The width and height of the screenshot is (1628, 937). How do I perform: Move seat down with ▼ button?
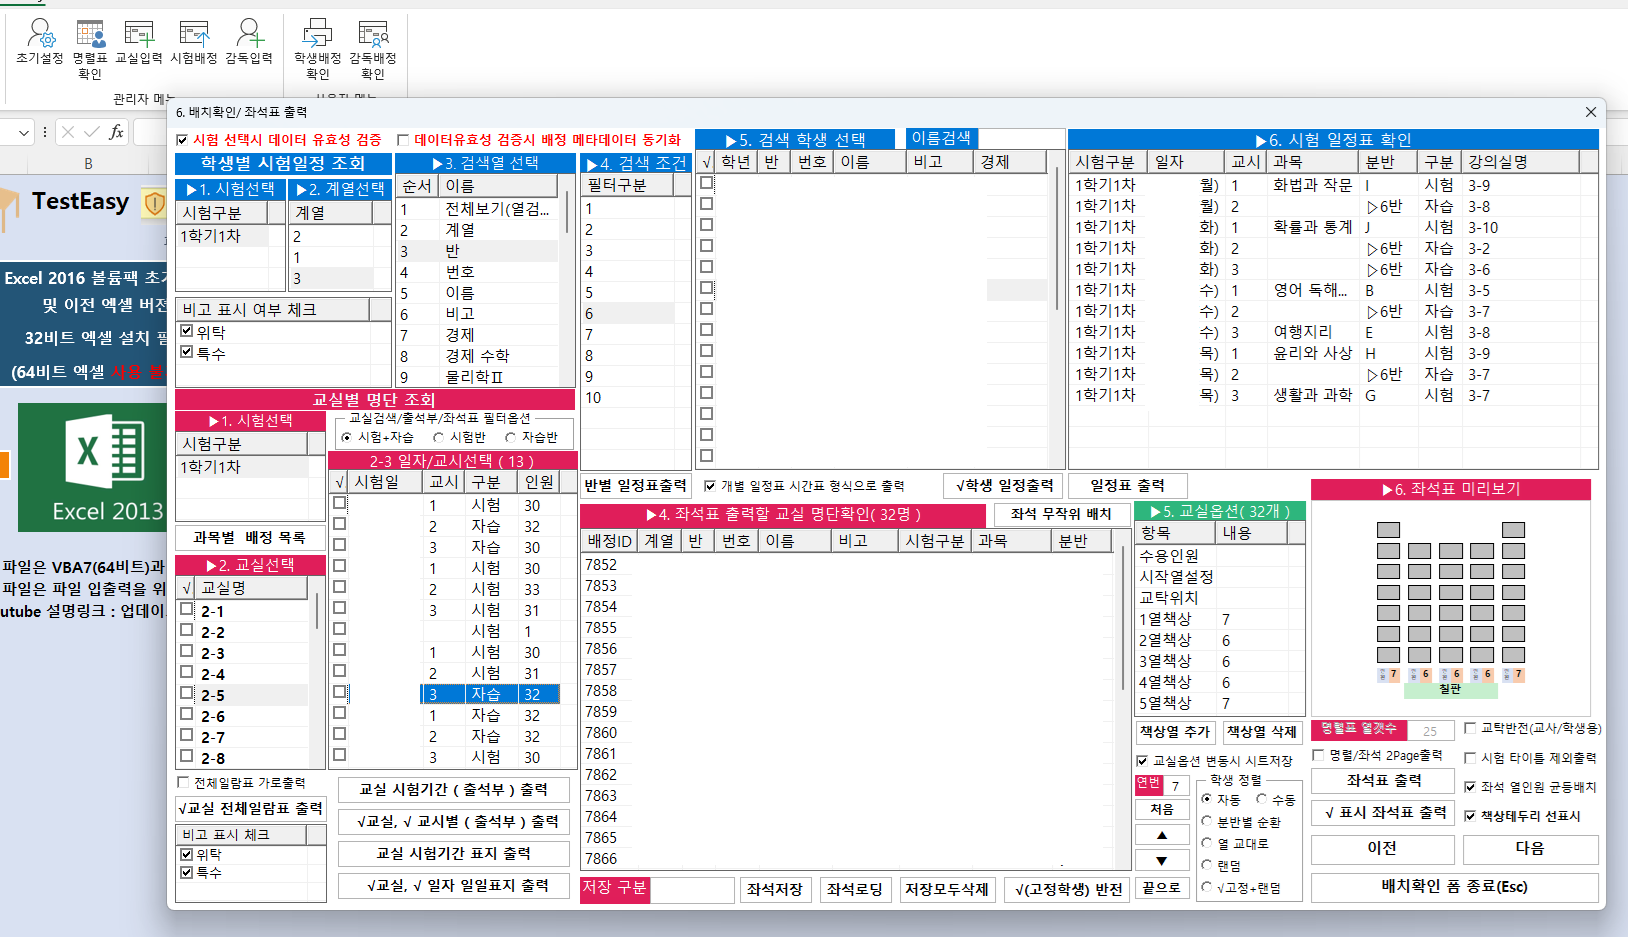[1161, 860]
